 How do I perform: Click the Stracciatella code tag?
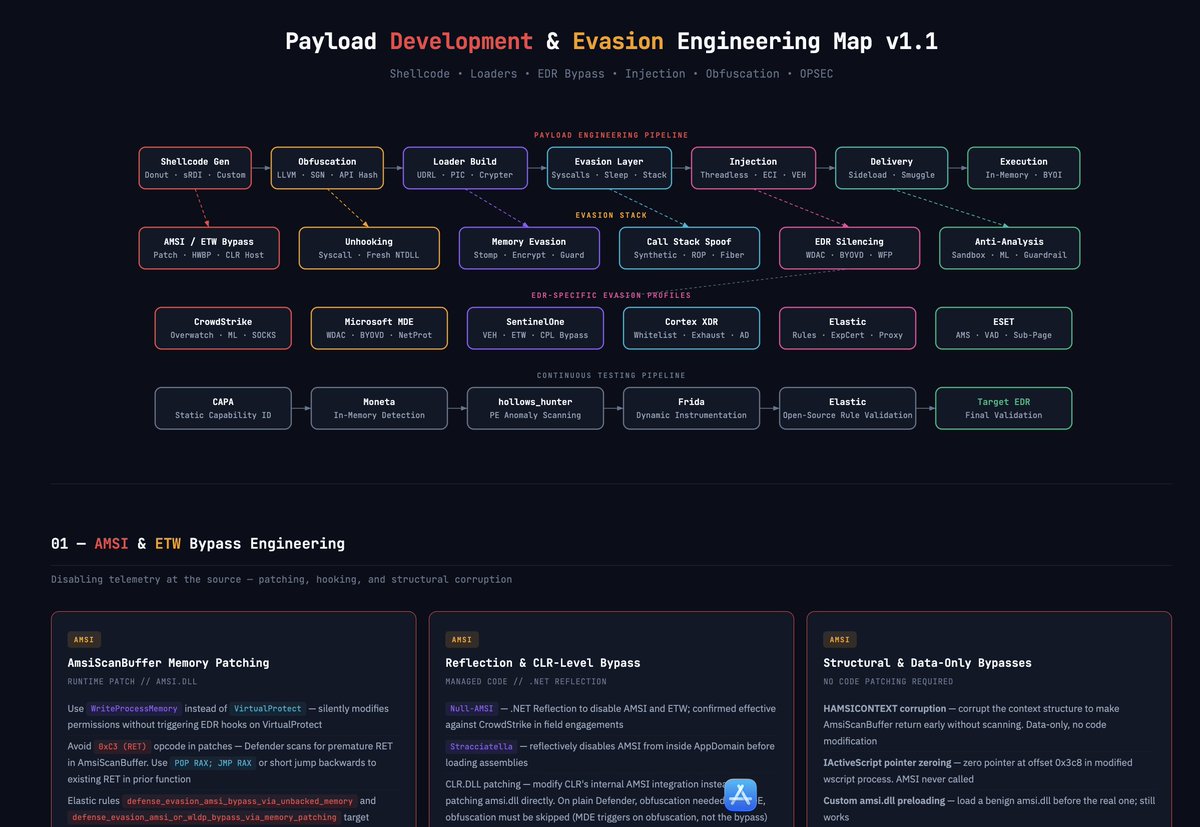point(480,746)
